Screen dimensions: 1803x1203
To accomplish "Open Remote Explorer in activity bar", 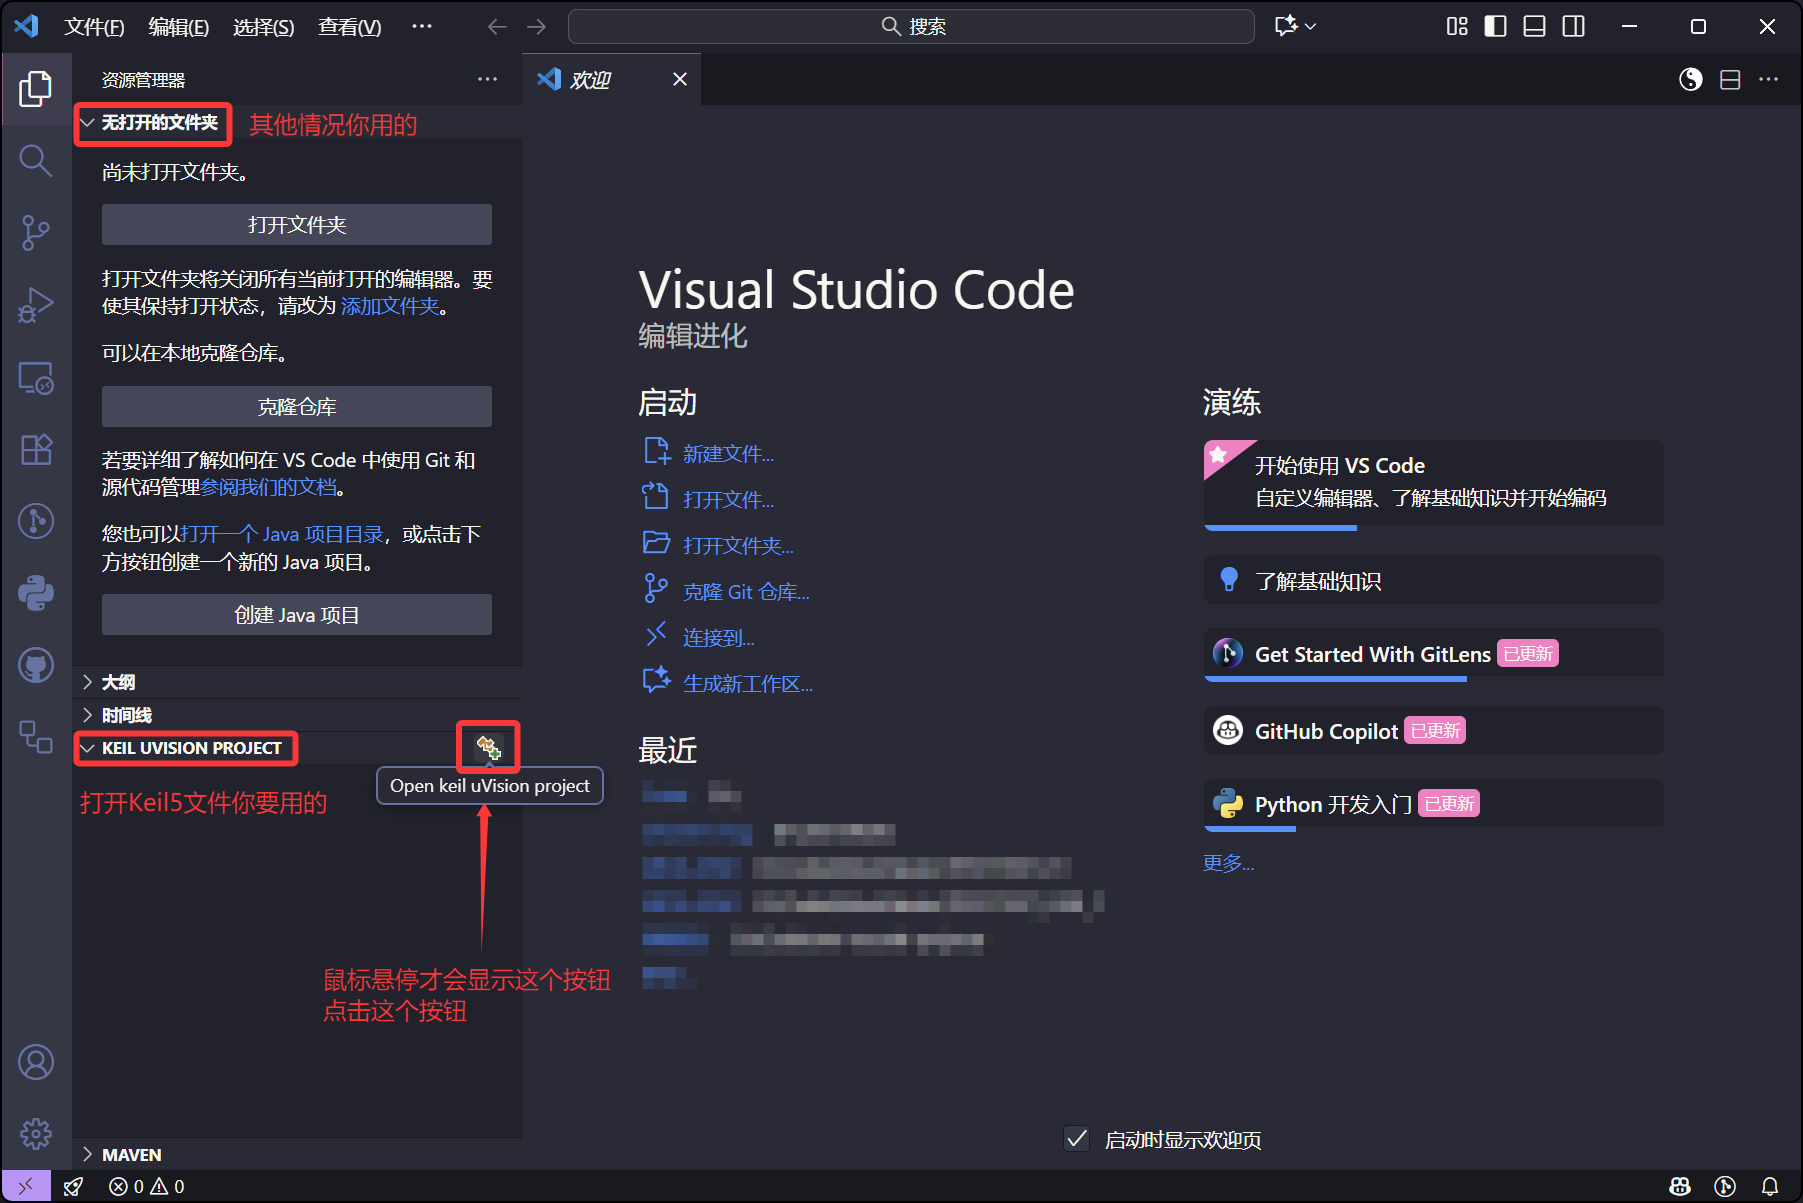I will coord(36,378).
